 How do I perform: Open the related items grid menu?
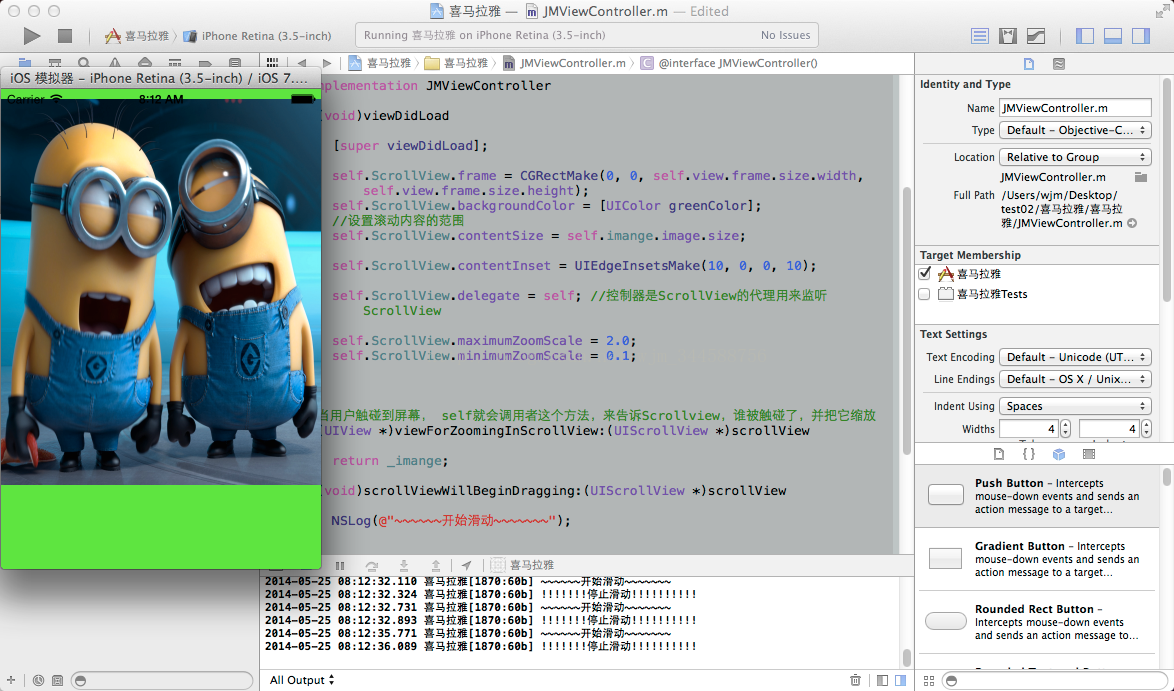click(273, 63)
